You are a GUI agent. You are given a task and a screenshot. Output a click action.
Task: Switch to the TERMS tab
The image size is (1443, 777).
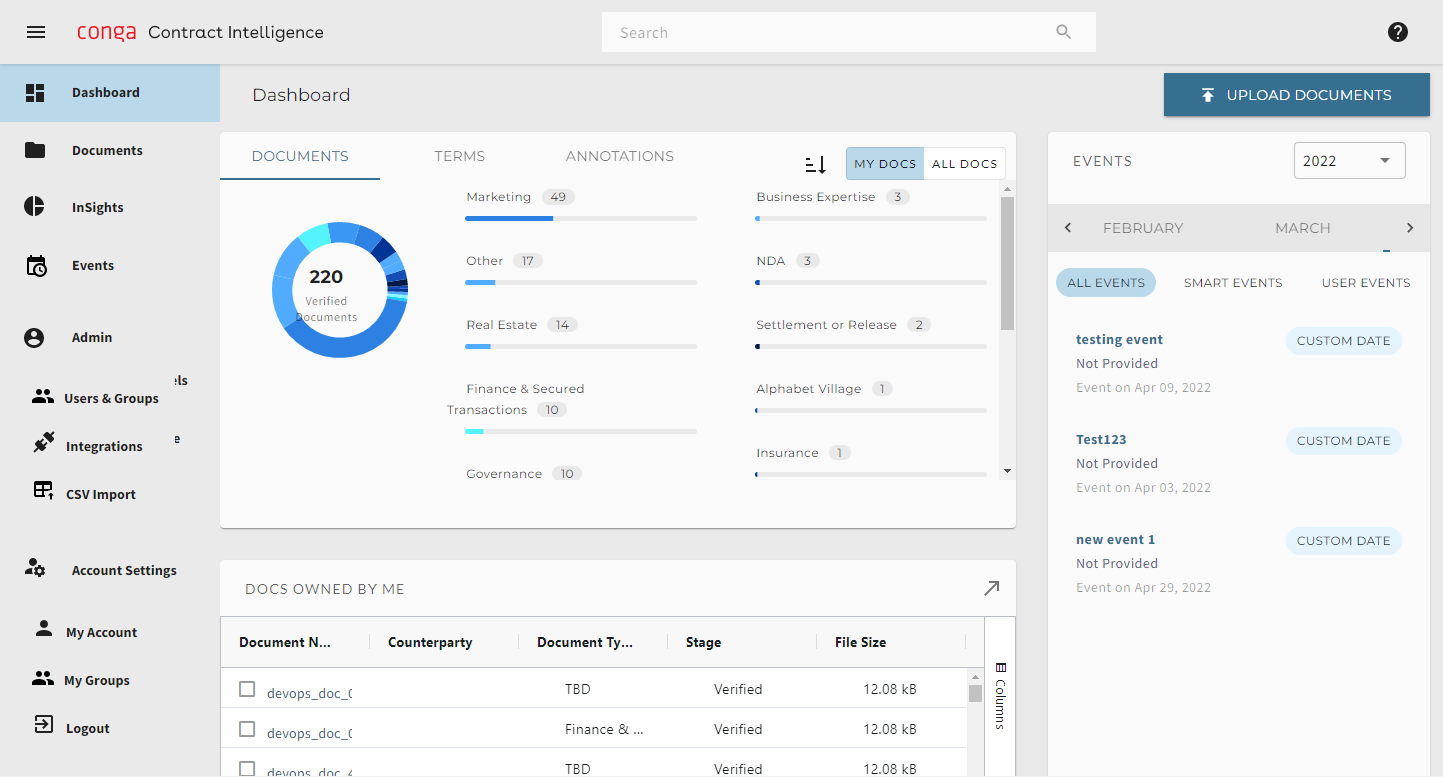[459, 156]
